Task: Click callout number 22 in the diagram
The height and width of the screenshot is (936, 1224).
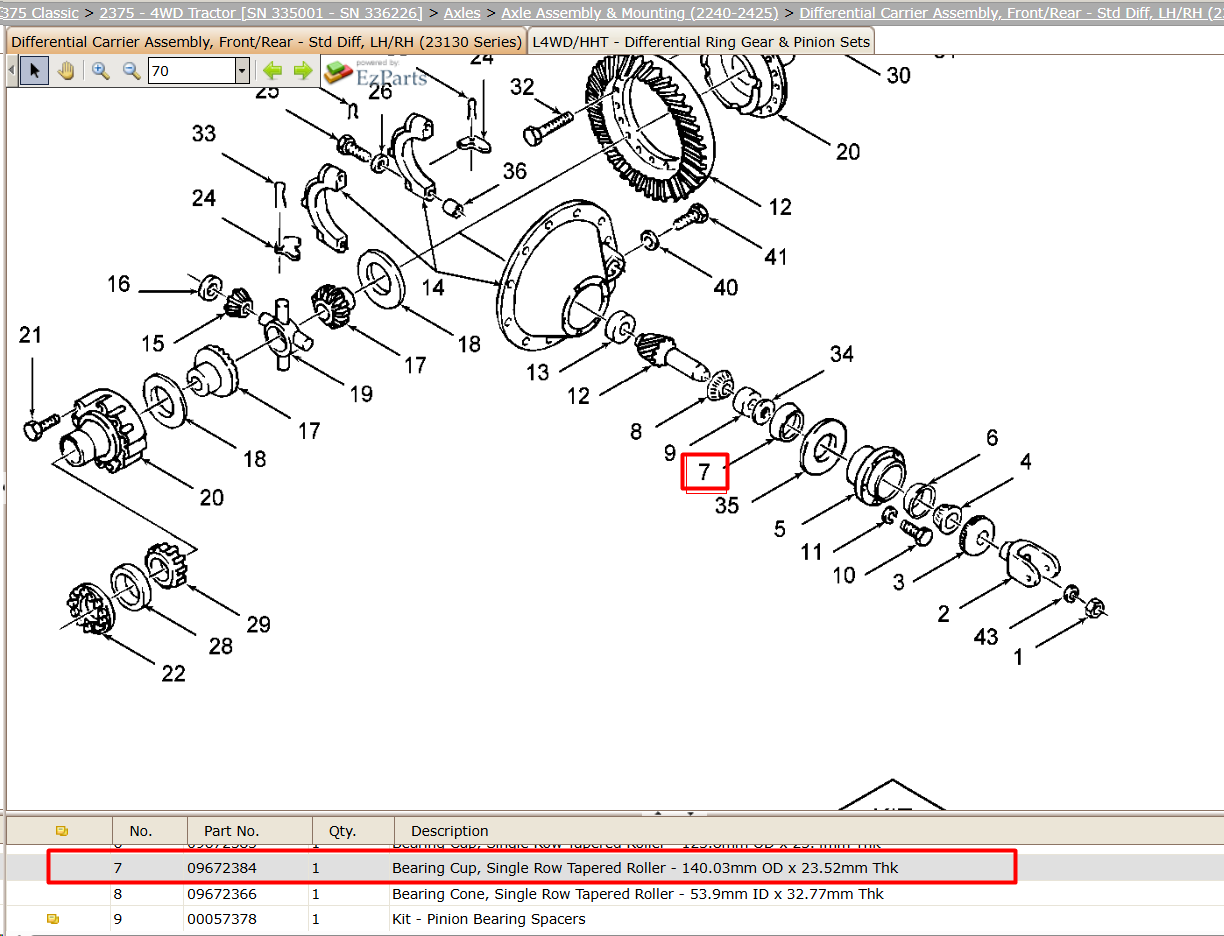Action: (174, 674)
